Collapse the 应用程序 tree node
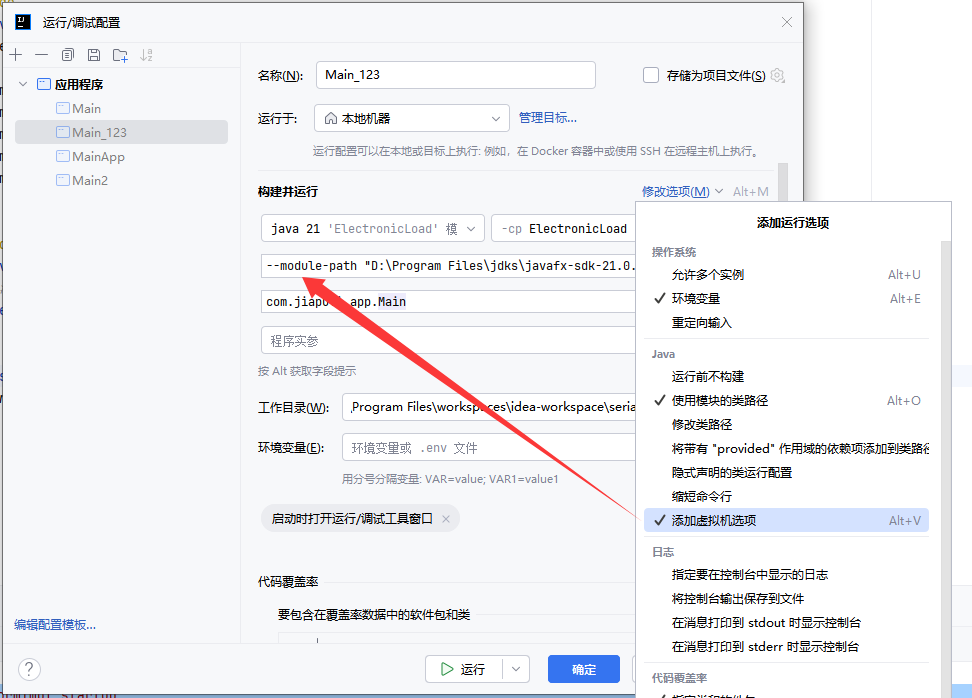Image resolution: width=972 pixels, height=698 pixels. click(22, 83)
